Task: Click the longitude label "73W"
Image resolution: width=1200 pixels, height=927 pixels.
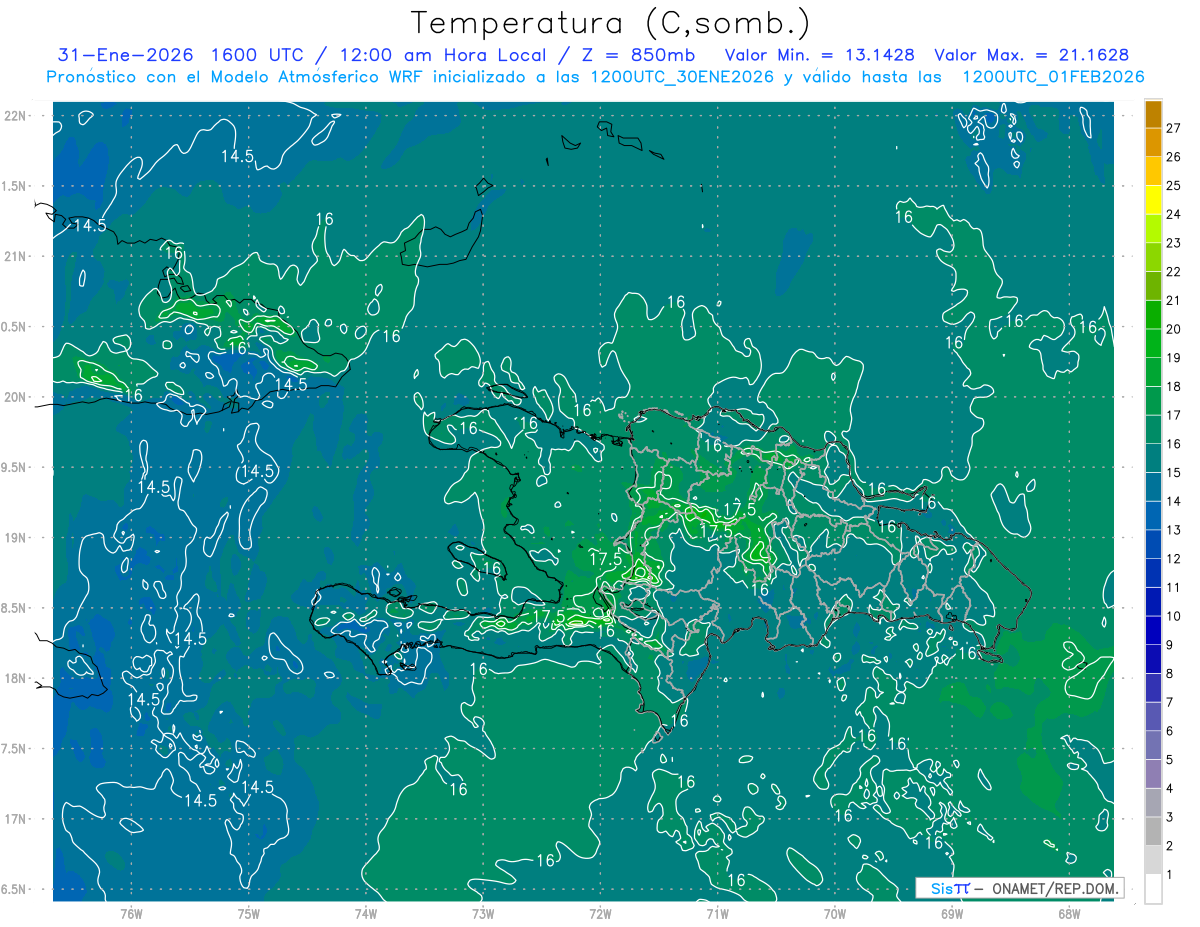Action: coord(483,914)
